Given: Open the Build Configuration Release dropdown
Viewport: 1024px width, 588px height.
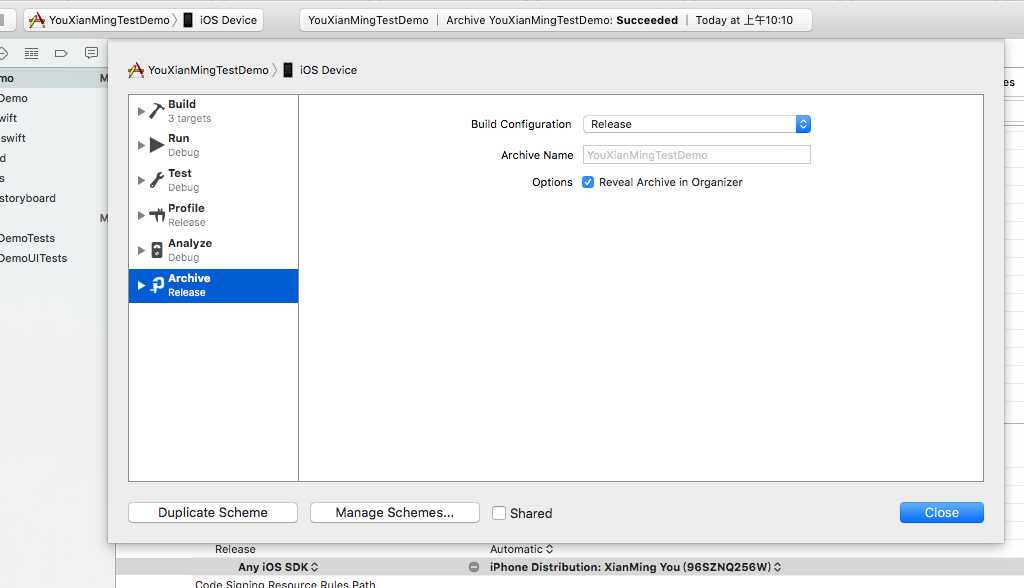Looking at the screenshot, I should tap(697, 124).
